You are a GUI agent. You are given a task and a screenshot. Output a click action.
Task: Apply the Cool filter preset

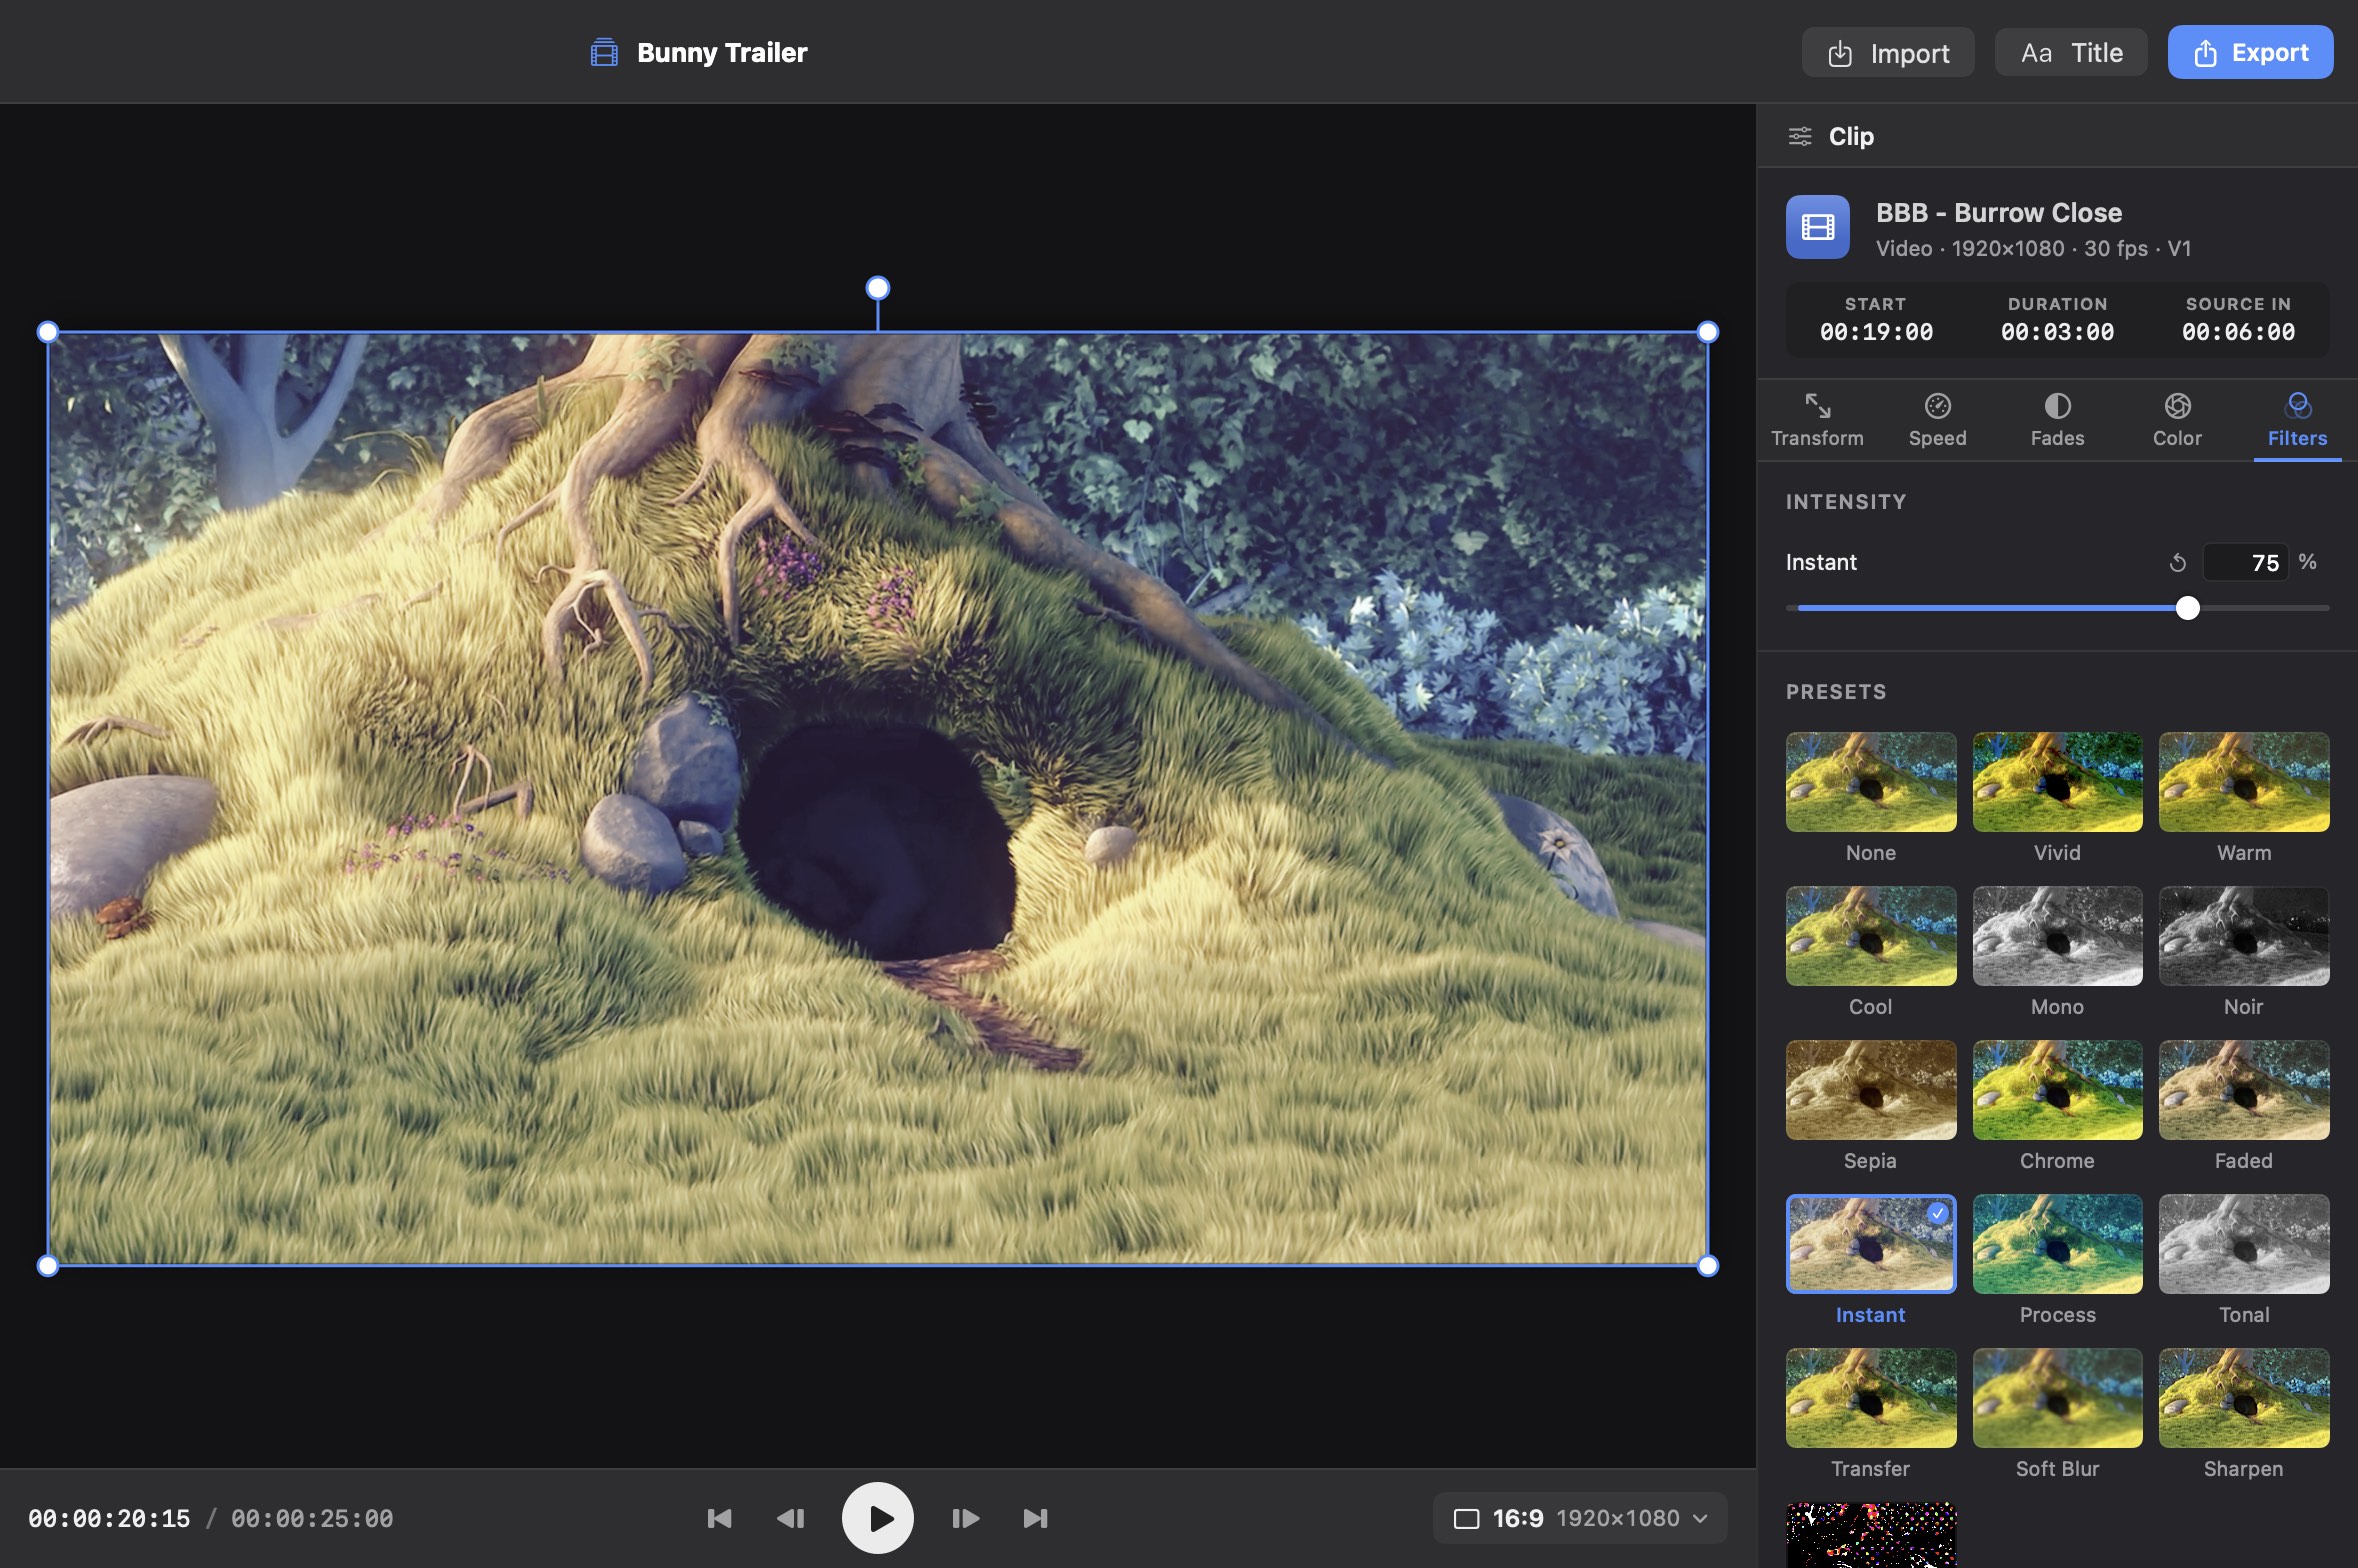pos(1871,936)
